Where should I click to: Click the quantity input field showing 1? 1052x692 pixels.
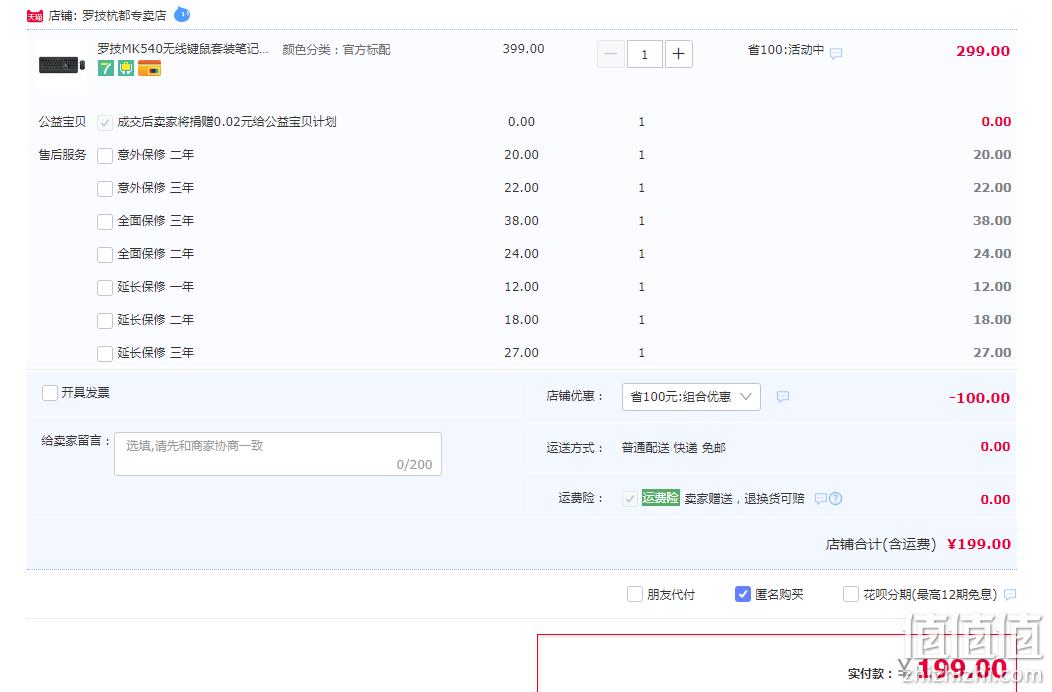tap(645, 54)
